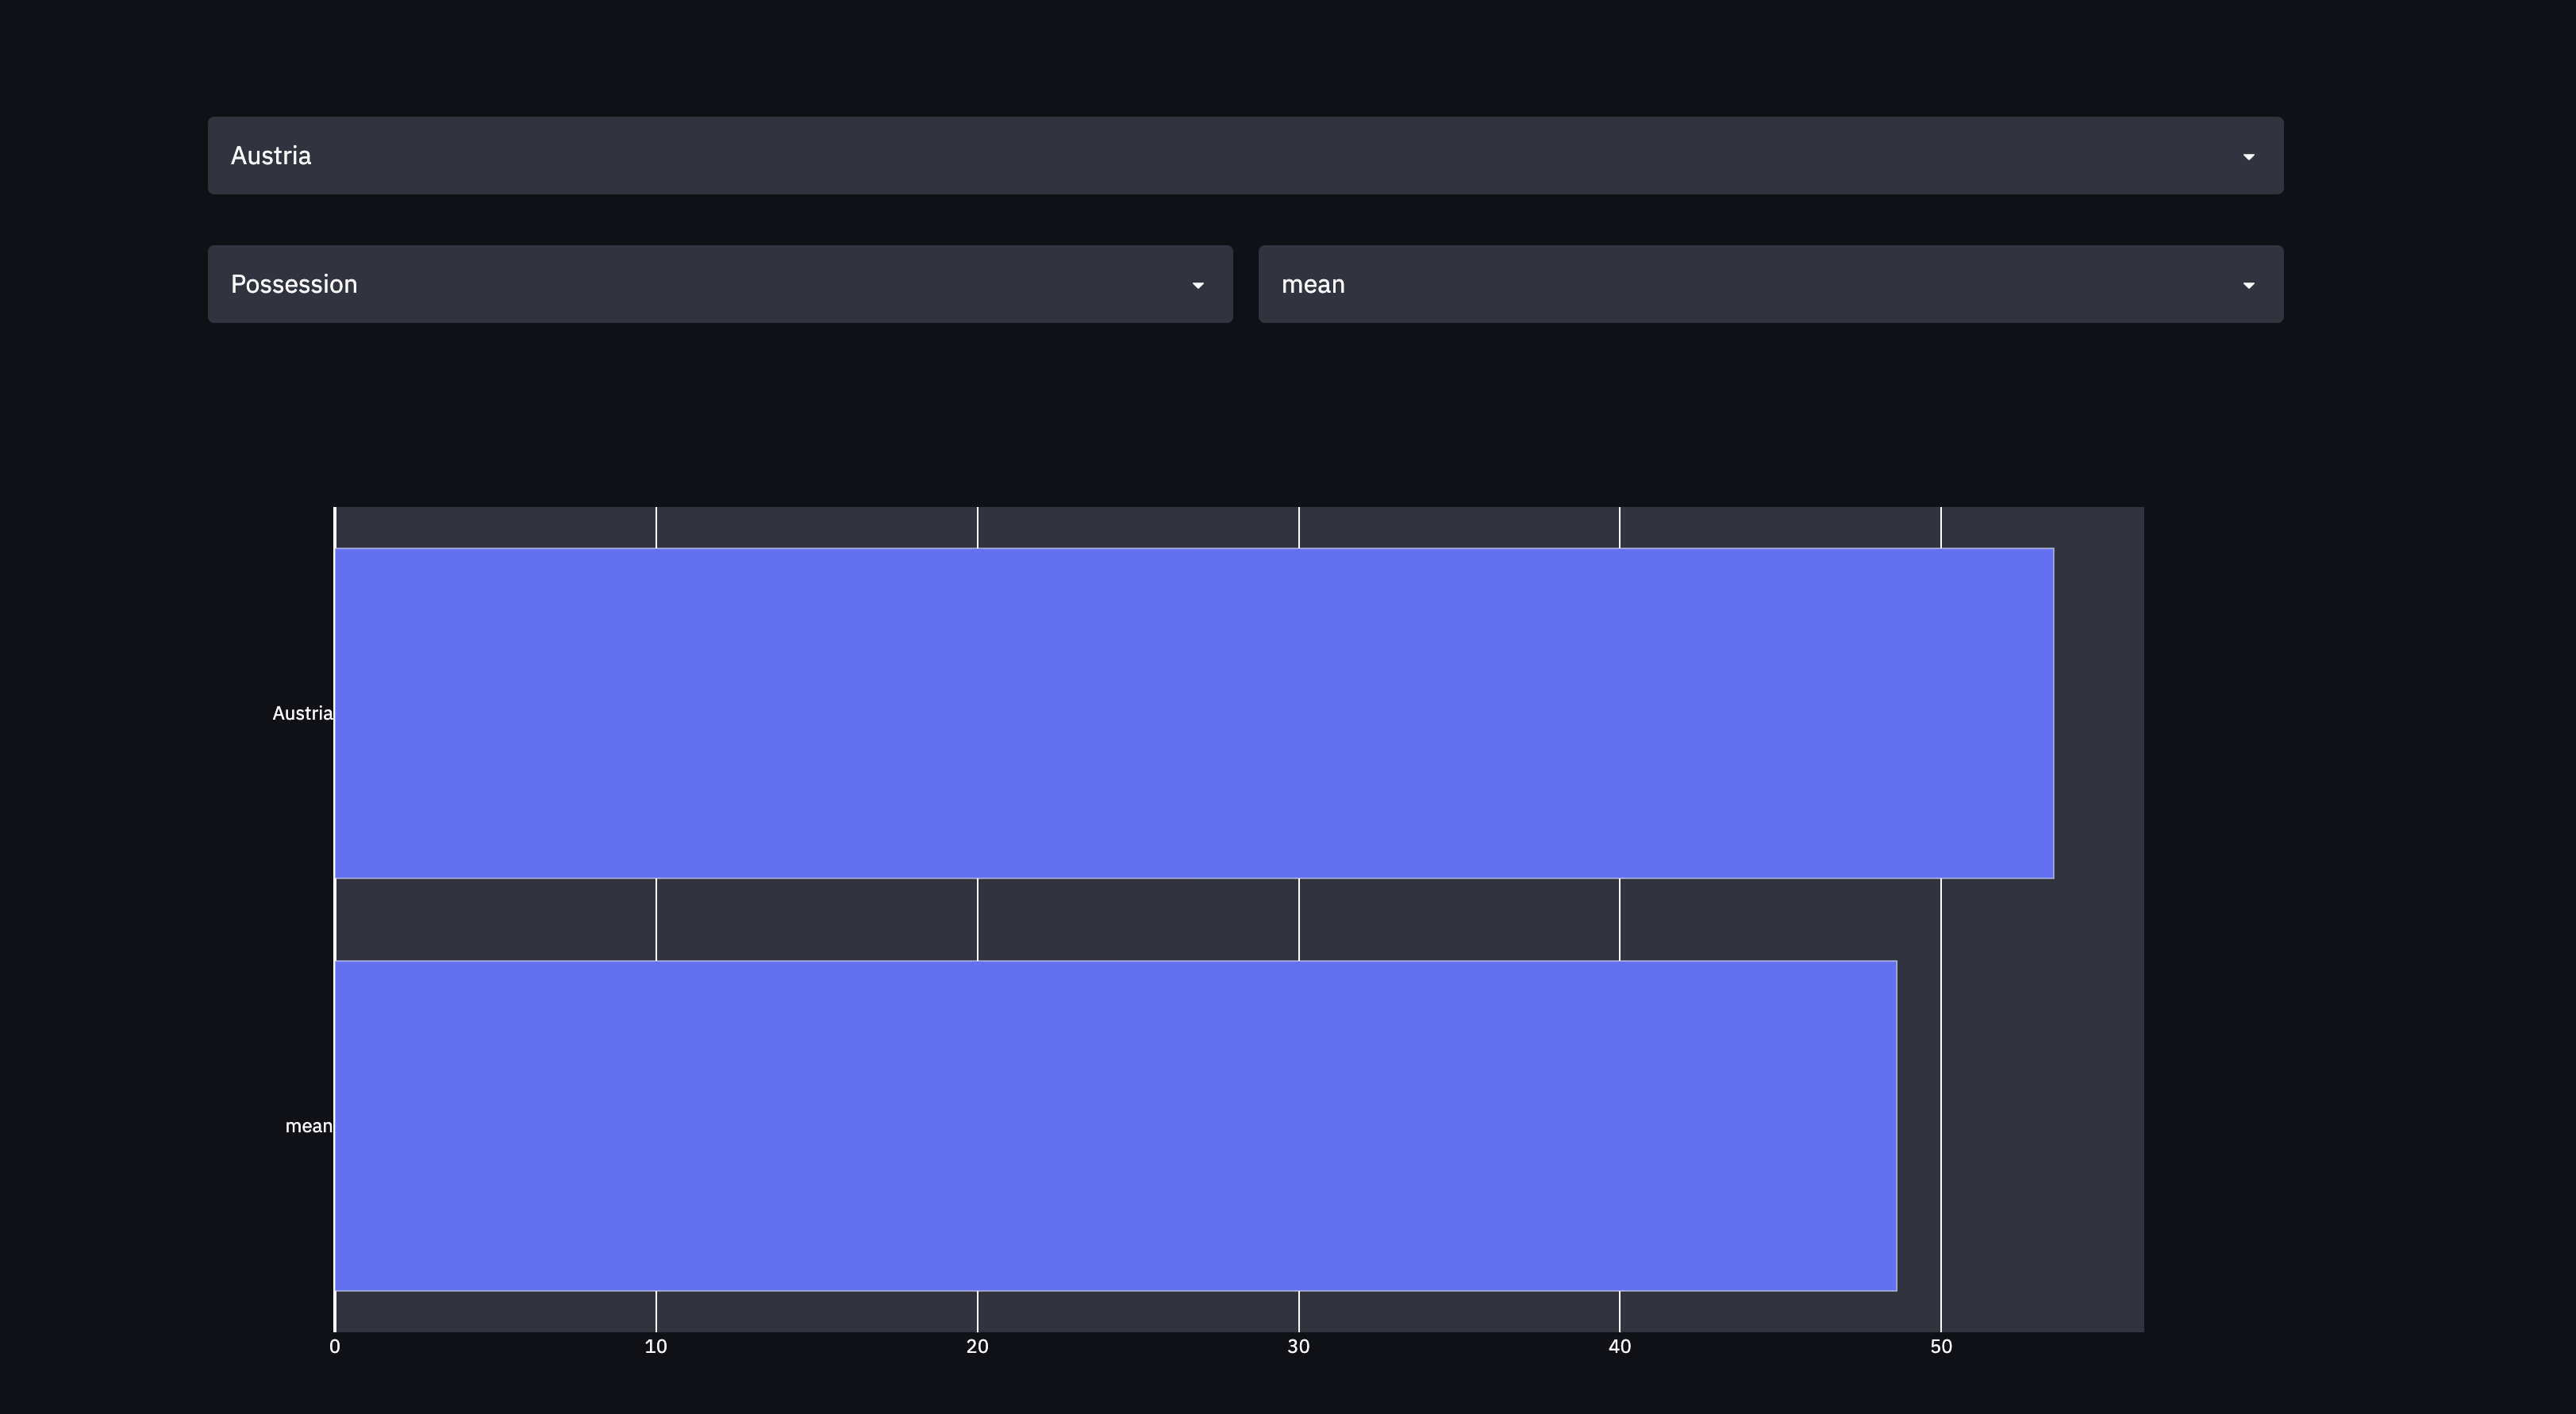
Task: Click the caret arrow in Austria selector
Action: [2248, 157]
